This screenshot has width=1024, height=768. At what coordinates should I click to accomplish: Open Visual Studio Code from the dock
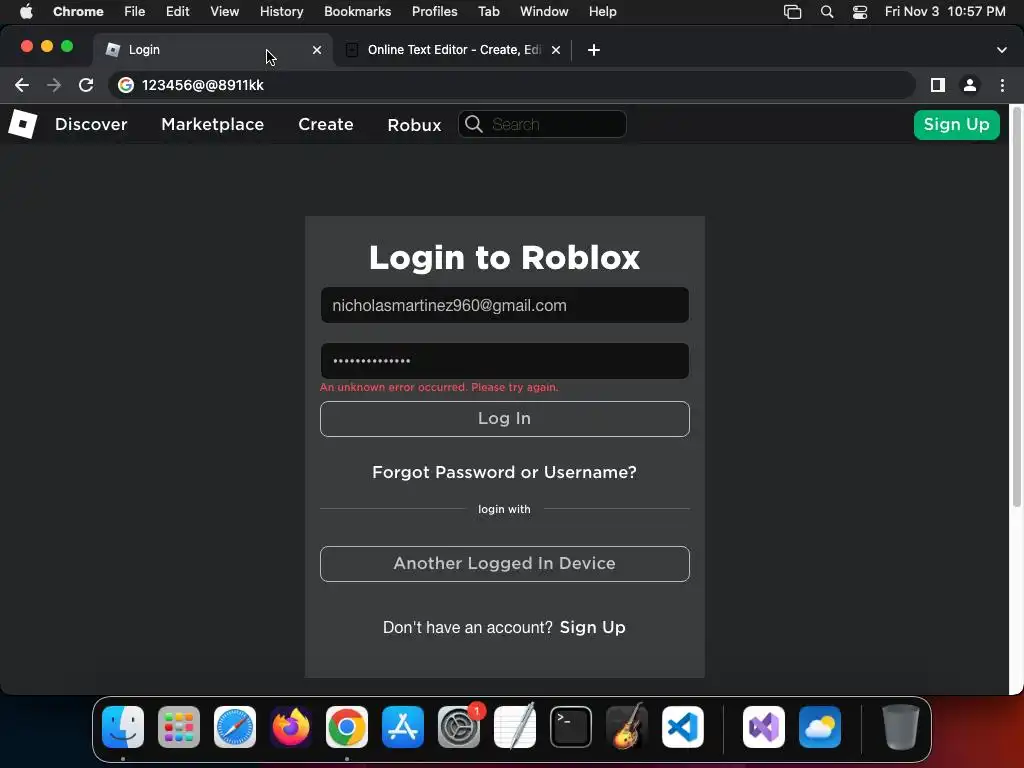click(683, 727)
